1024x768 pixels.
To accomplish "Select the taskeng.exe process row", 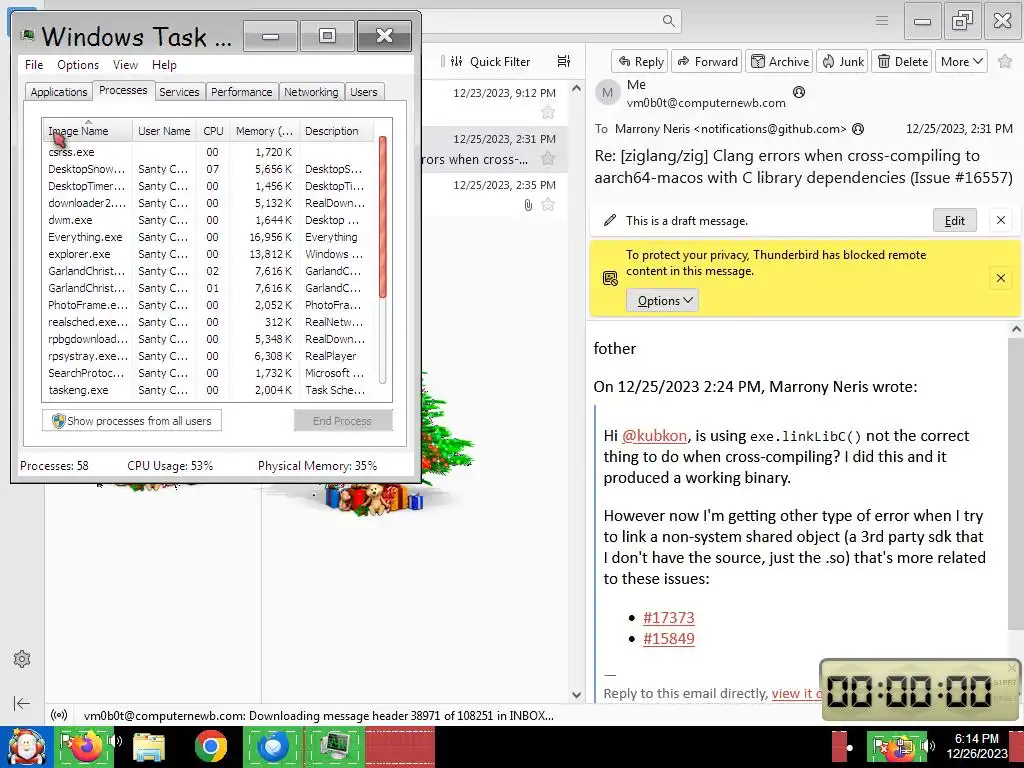I will pyautogui.click(x=209, y=390).
